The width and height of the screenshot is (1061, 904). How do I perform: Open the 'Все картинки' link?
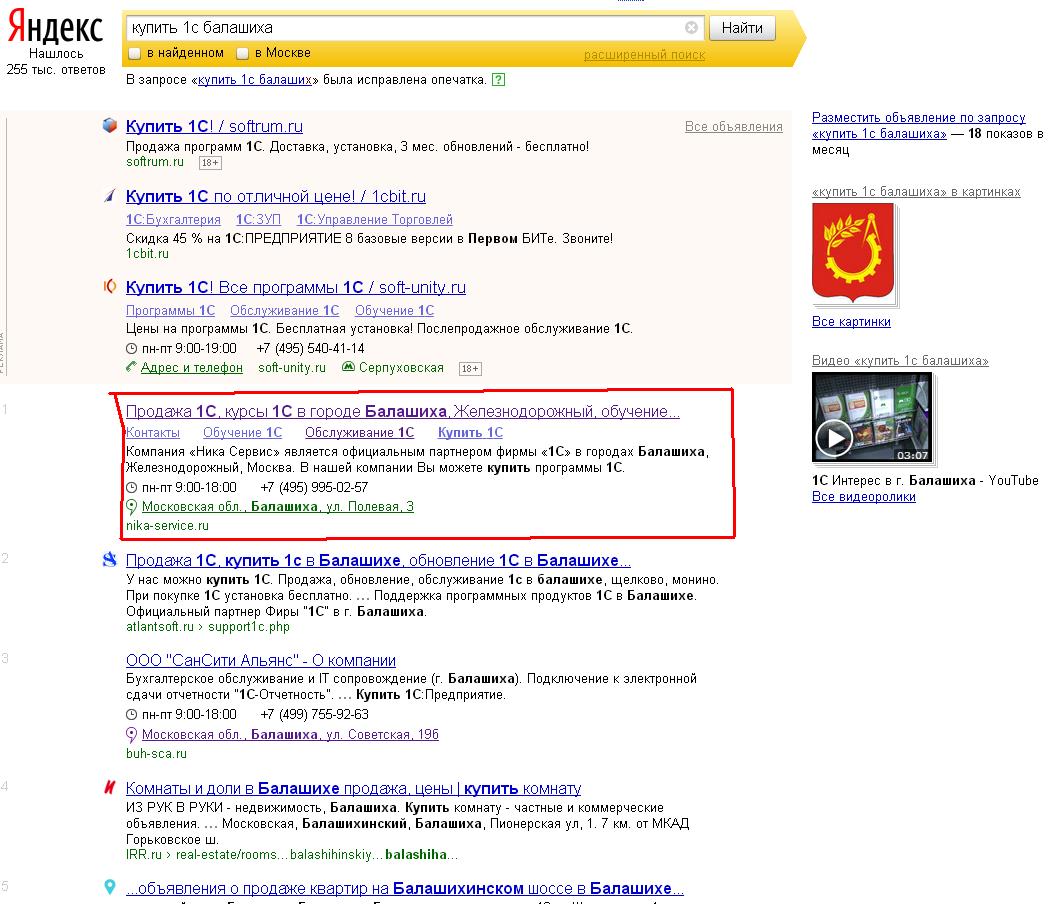tap(851, 322)
